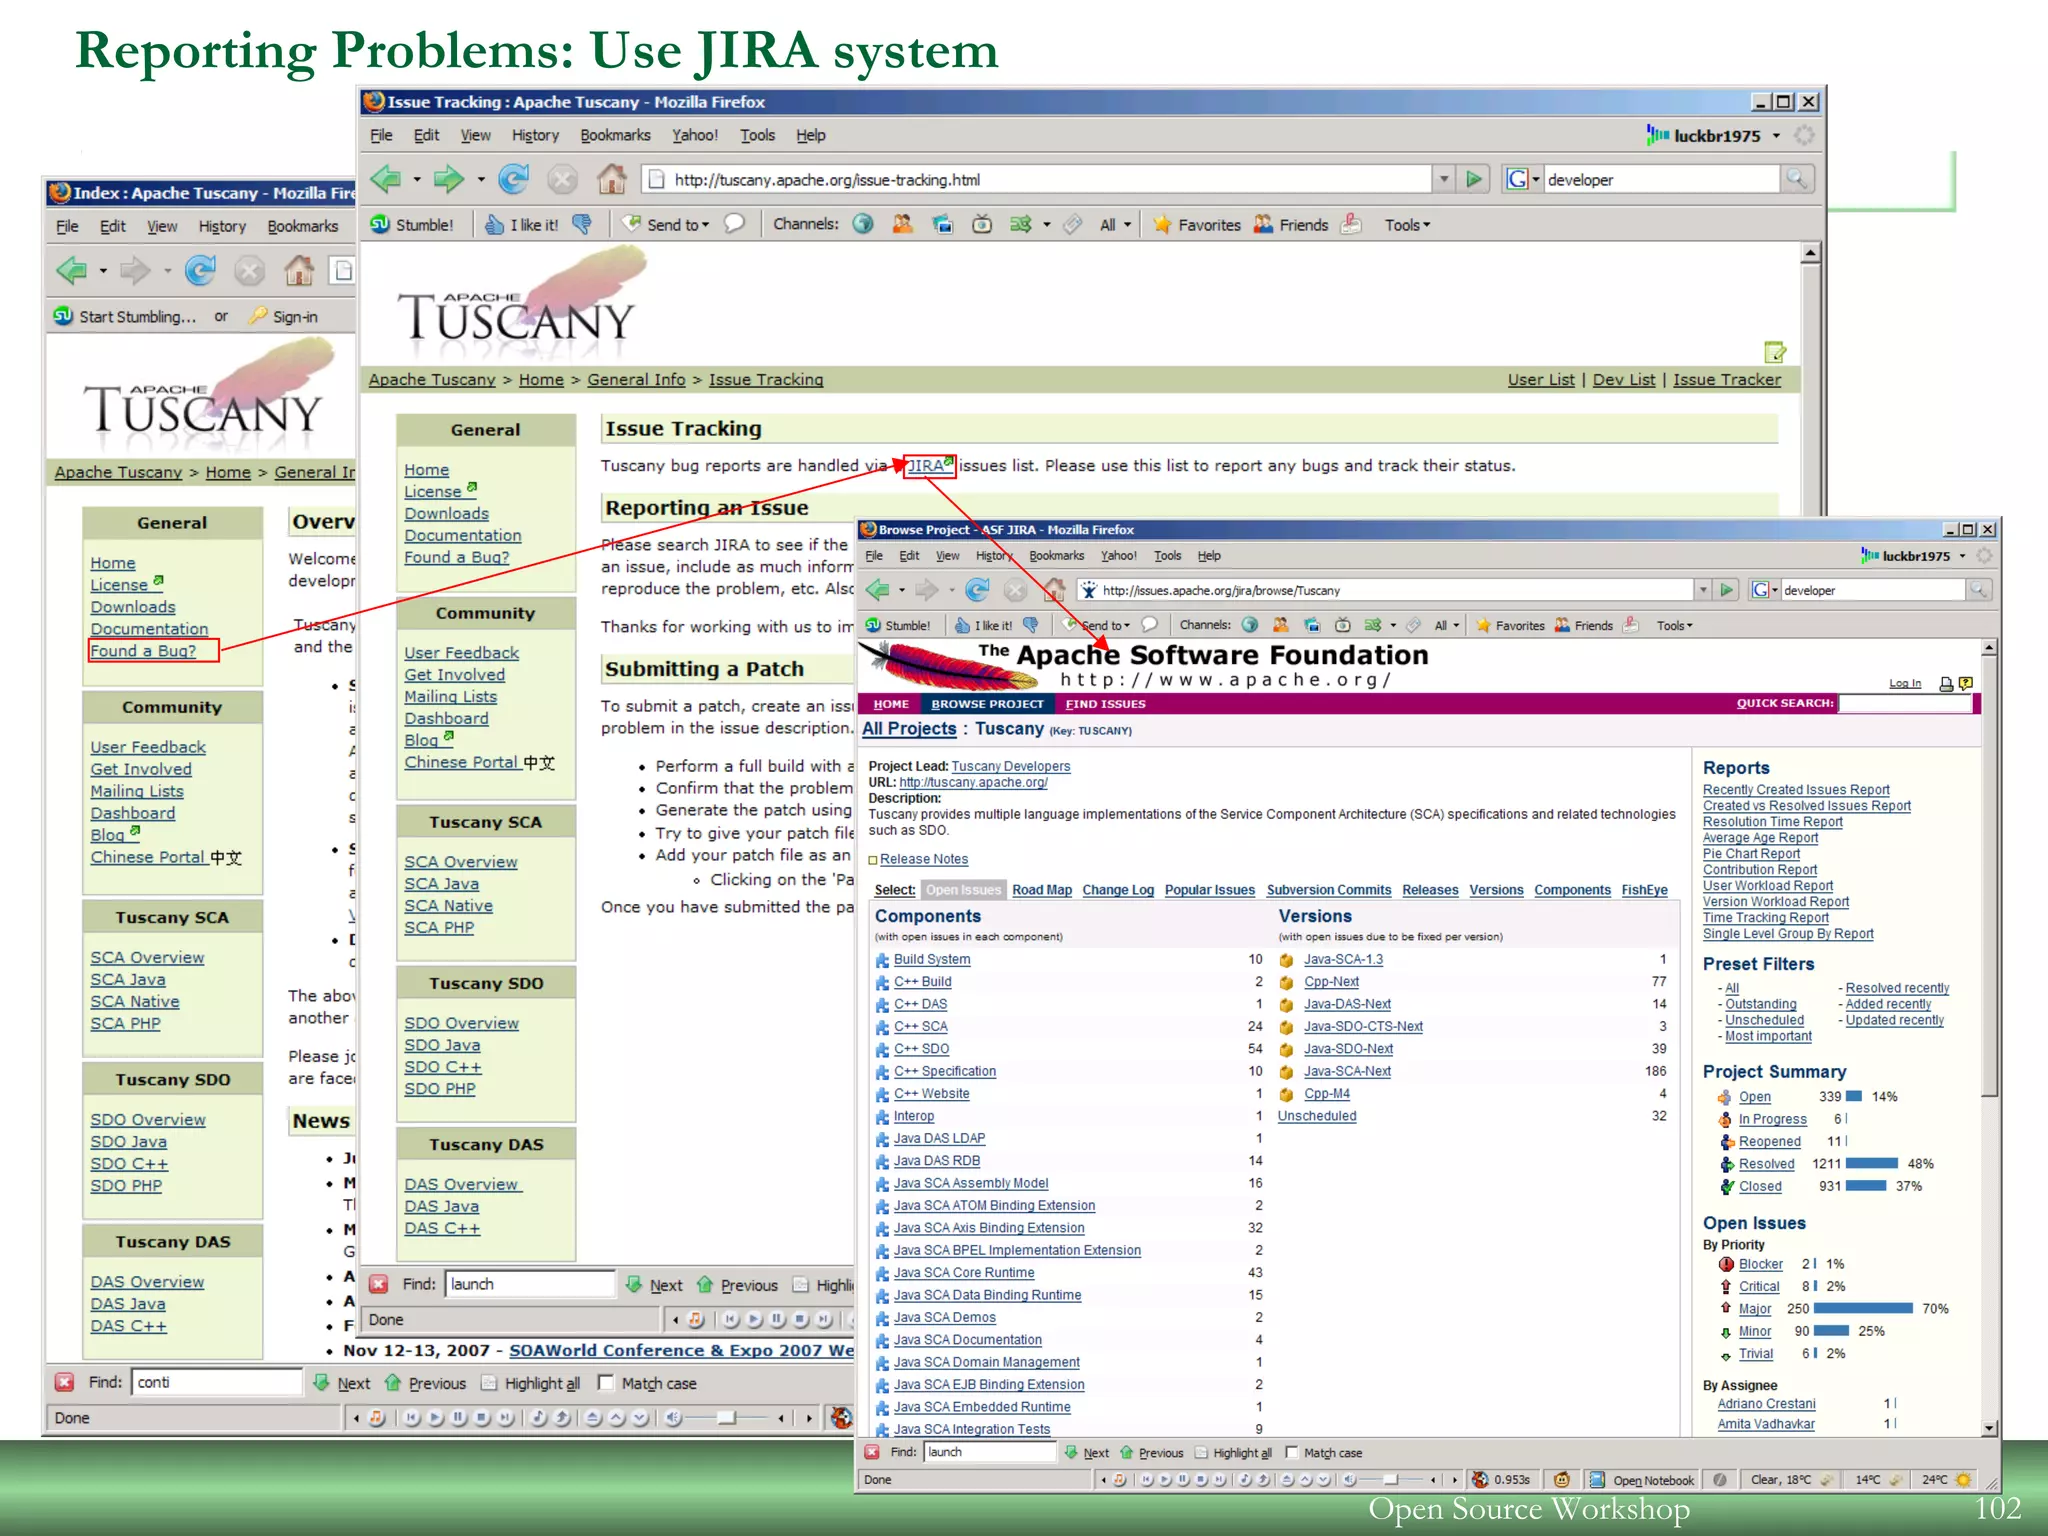Image resolution: width=2048 pixels, height=1536 pixels.
Task: Click Java-SCA-Next version link
Action: (x=1346, y=1071)
